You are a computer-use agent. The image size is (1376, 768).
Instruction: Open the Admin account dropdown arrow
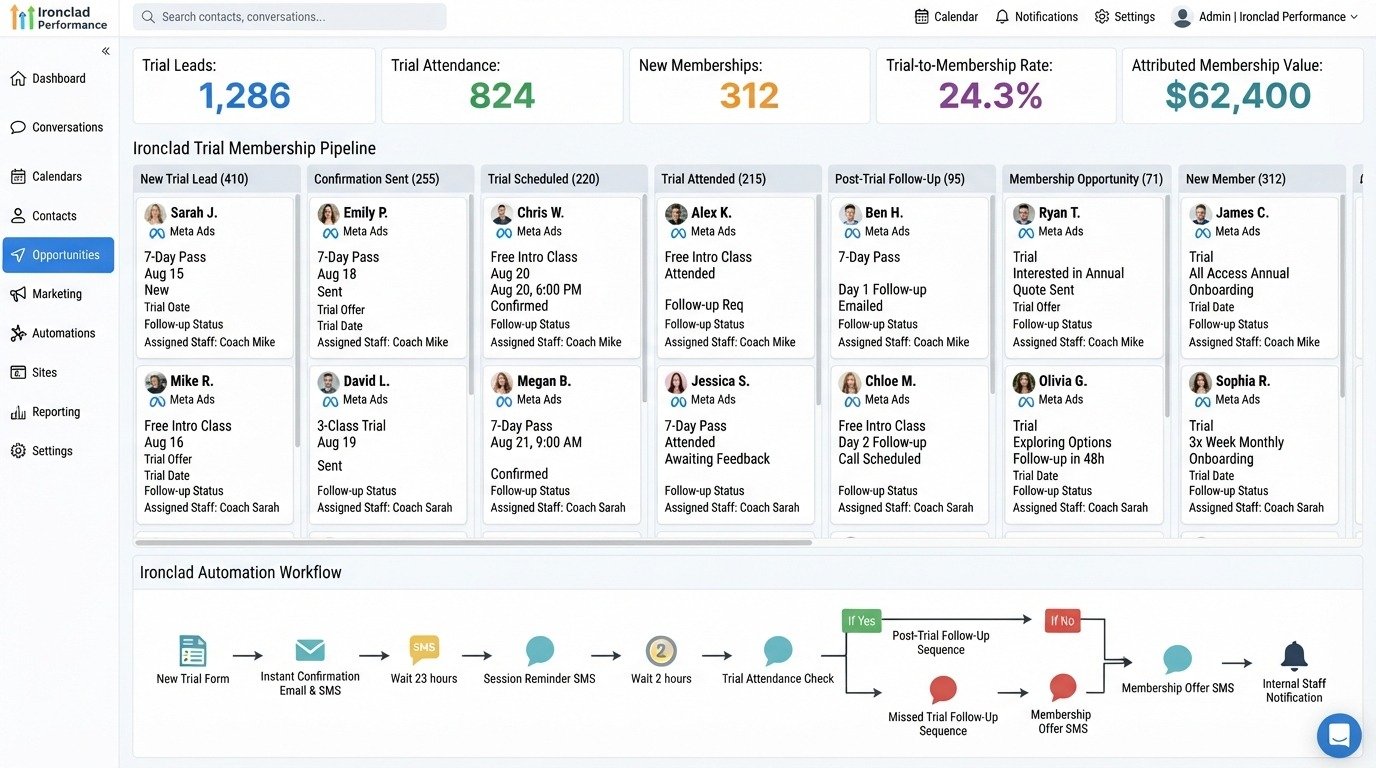pyautogui.click(x=1354, y=17)
